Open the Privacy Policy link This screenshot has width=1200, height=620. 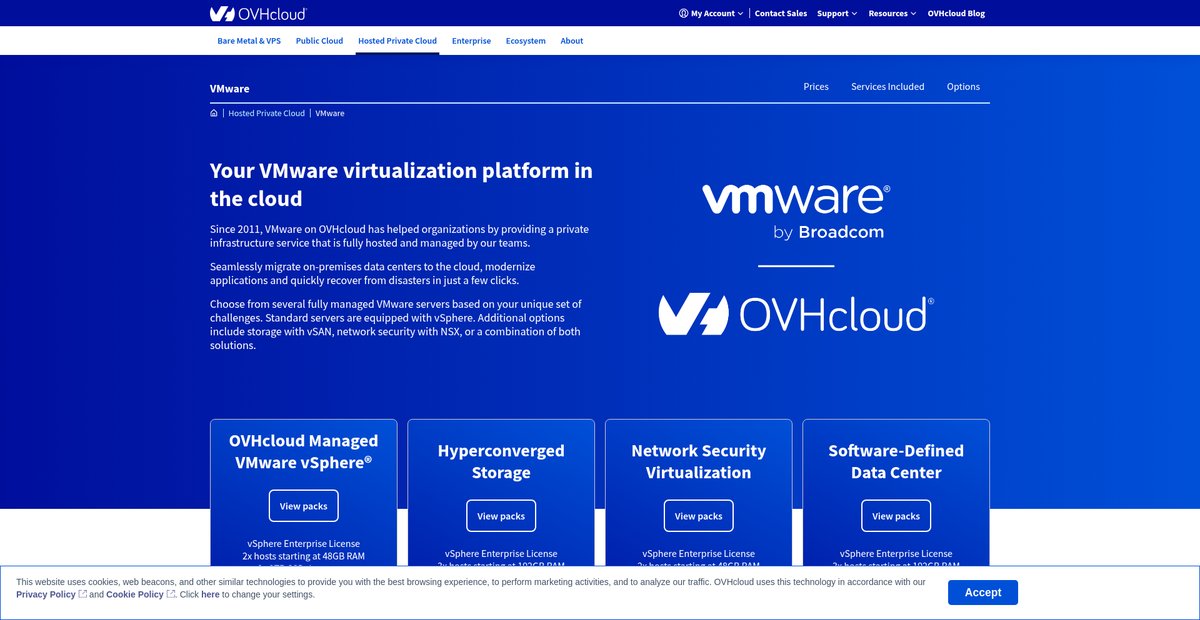(46, 594)
